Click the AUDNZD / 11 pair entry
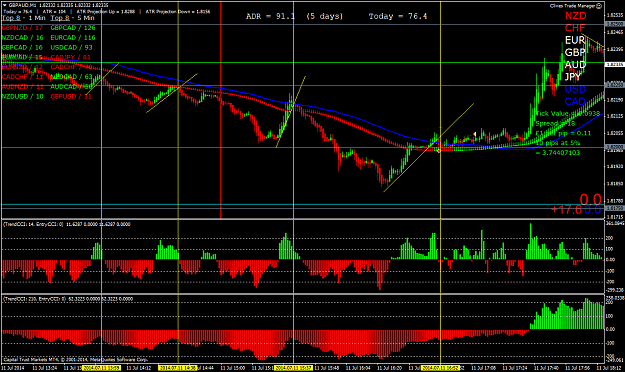Image resolution: width=625 pixels, height=372 pixels. [x=23, y=87]
